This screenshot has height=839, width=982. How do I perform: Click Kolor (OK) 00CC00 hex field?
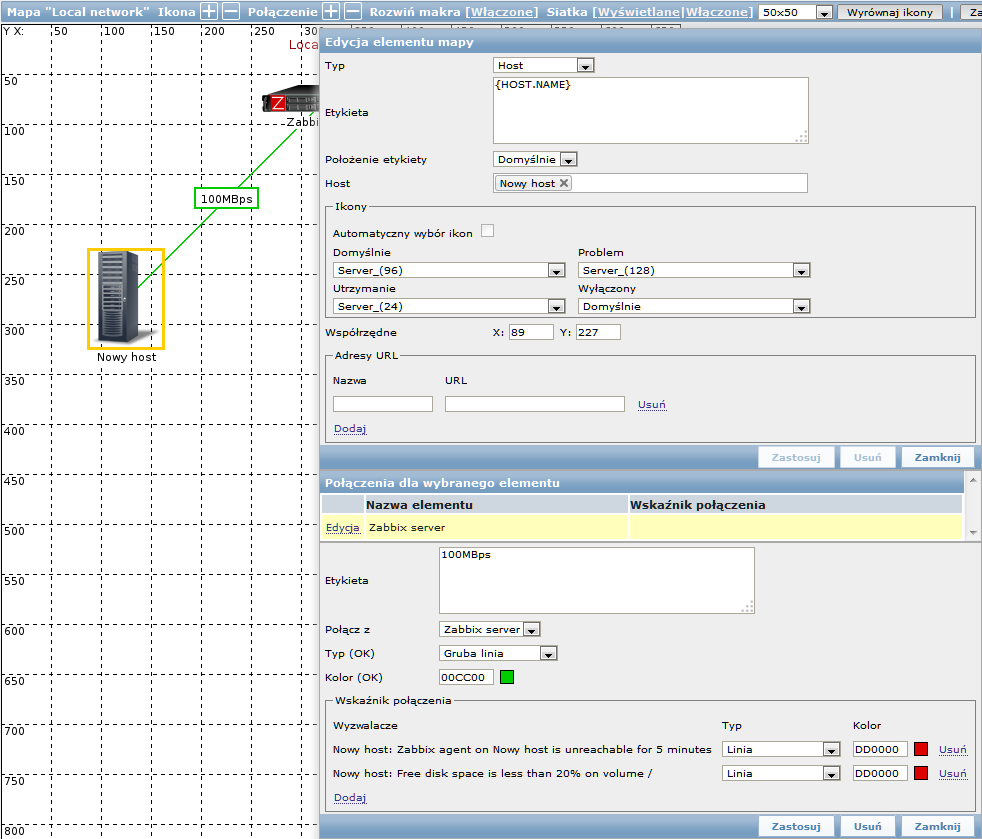pos(467,677)
